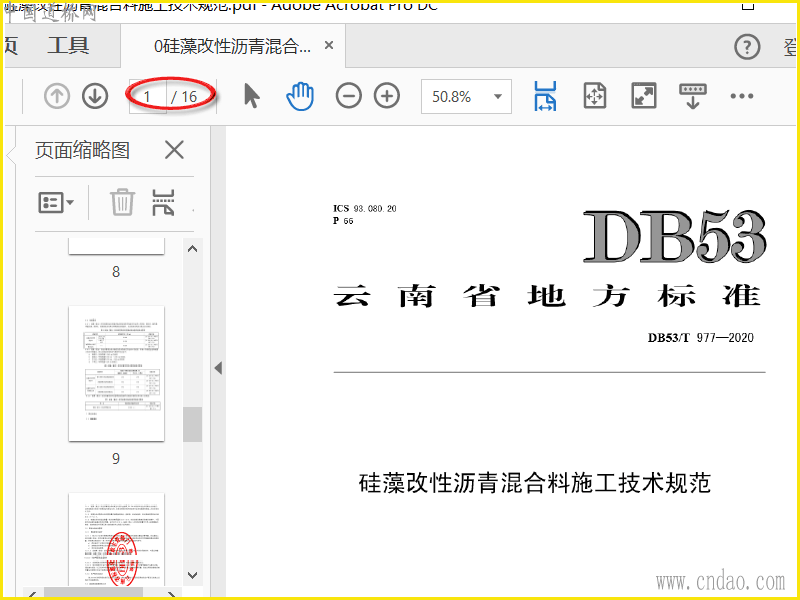Click the P 66 classification text
This screenshot has width=800, height=600.
[343, 221]
